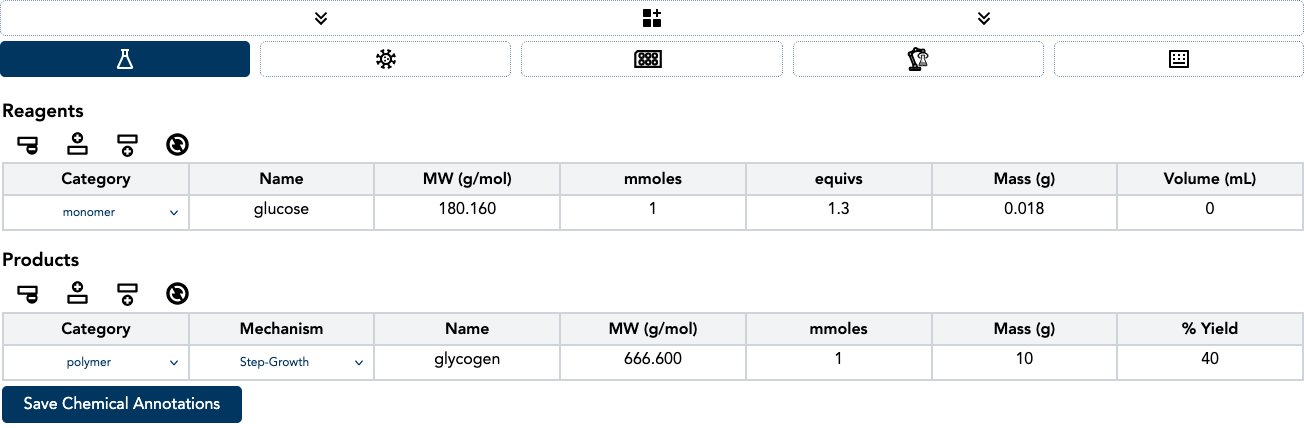This screenshot has height=428, width=1304.
Task: Switch to the virus/biology icon tab
Action: tap(385, 59)
